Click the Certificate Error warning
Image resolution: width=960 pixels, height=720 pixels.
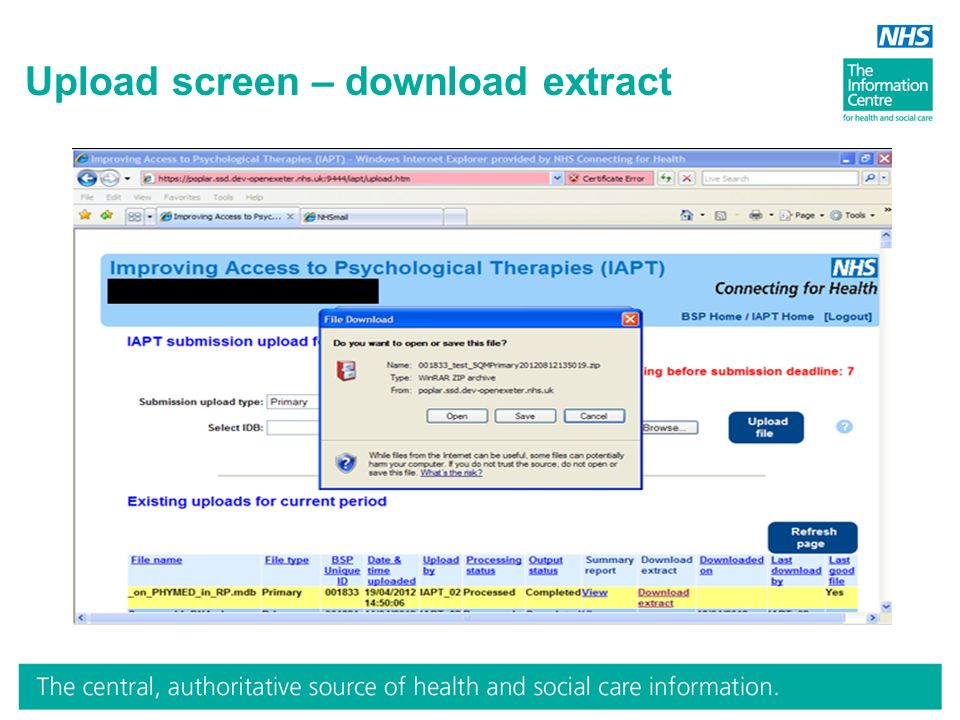608,178
